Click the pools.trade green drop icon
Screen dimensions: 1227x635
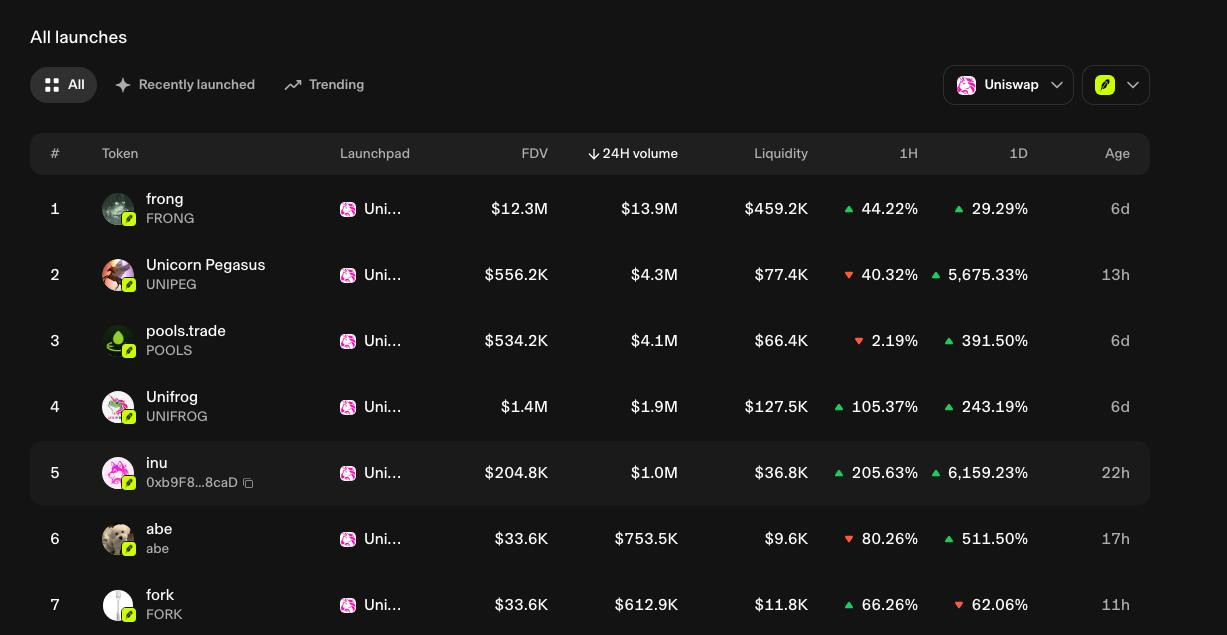(x=118, y=341)
